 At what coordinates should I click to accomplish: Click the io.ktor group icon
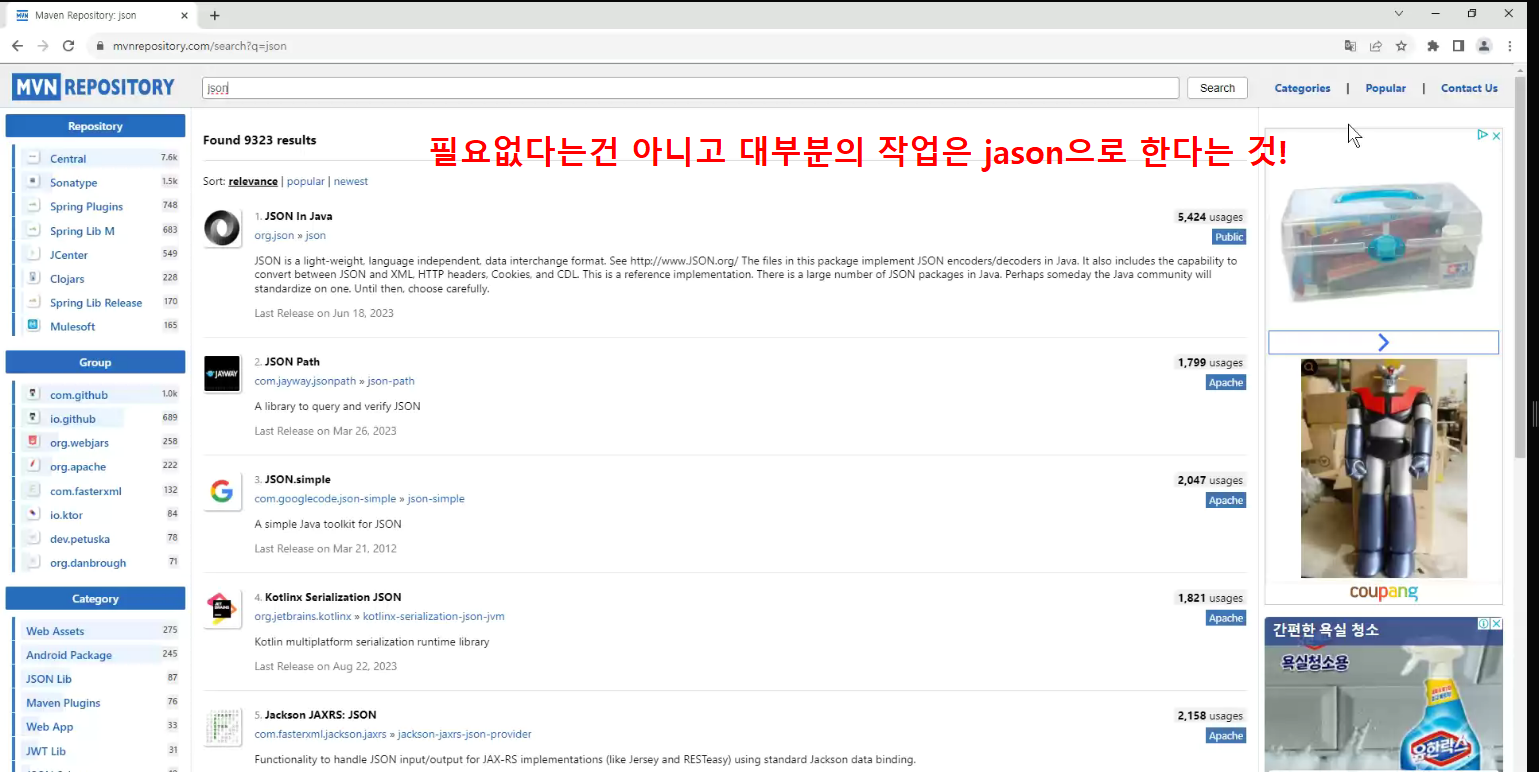tap(33, 514)
